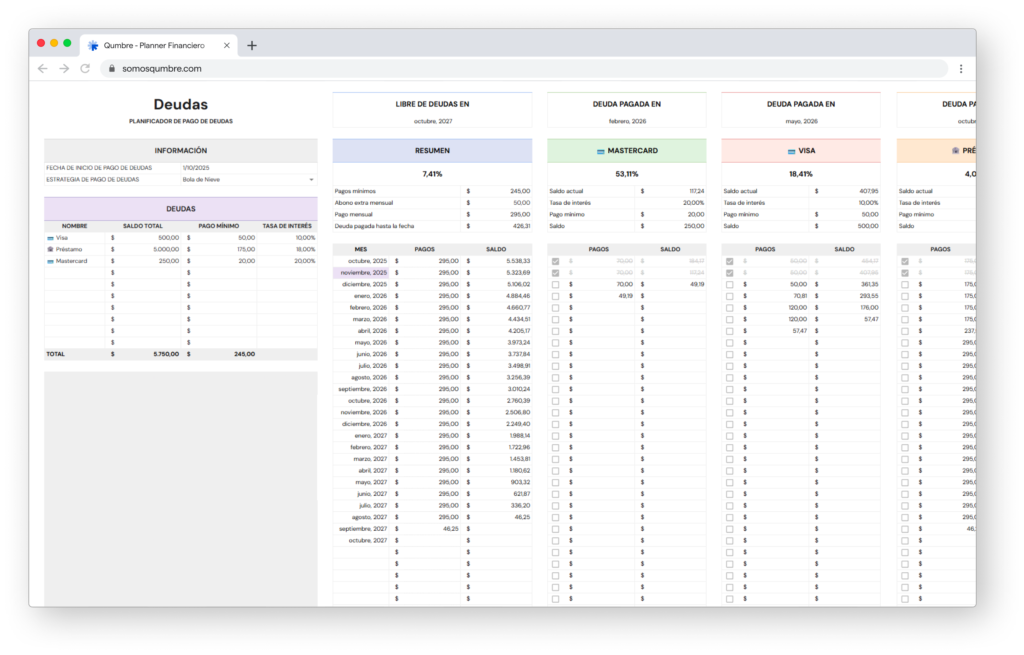
Task: Click the bank icon beside Préstamo in debts list
Action: (x=50, y=249)
